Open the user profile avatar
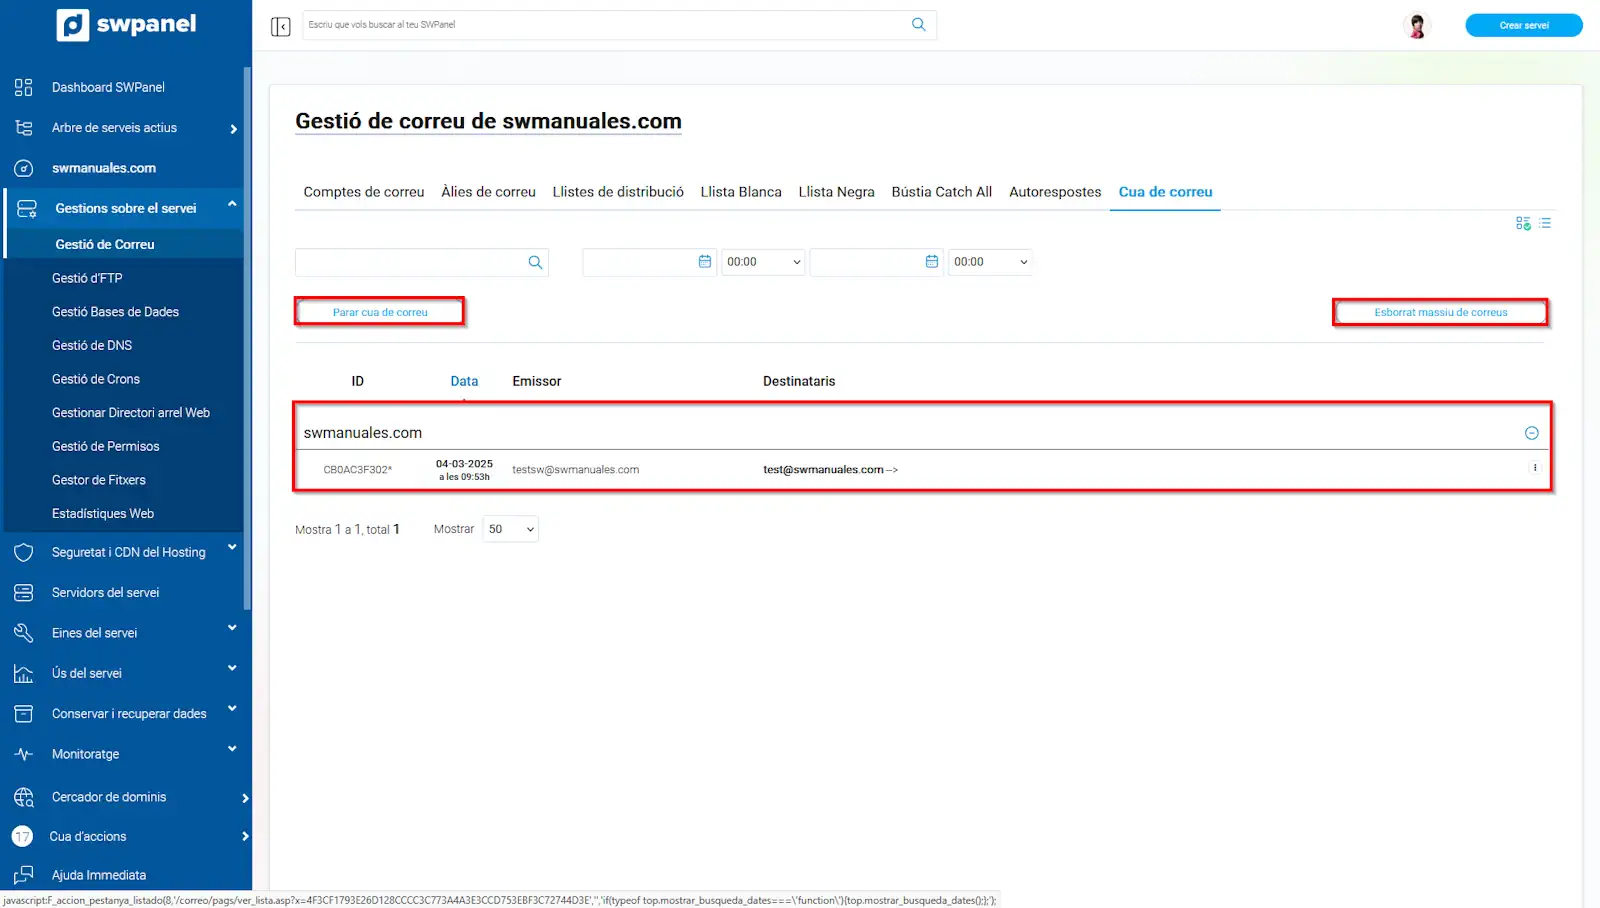The width and height of the screenshot is (1600, 908). (x=1416, y=26)
